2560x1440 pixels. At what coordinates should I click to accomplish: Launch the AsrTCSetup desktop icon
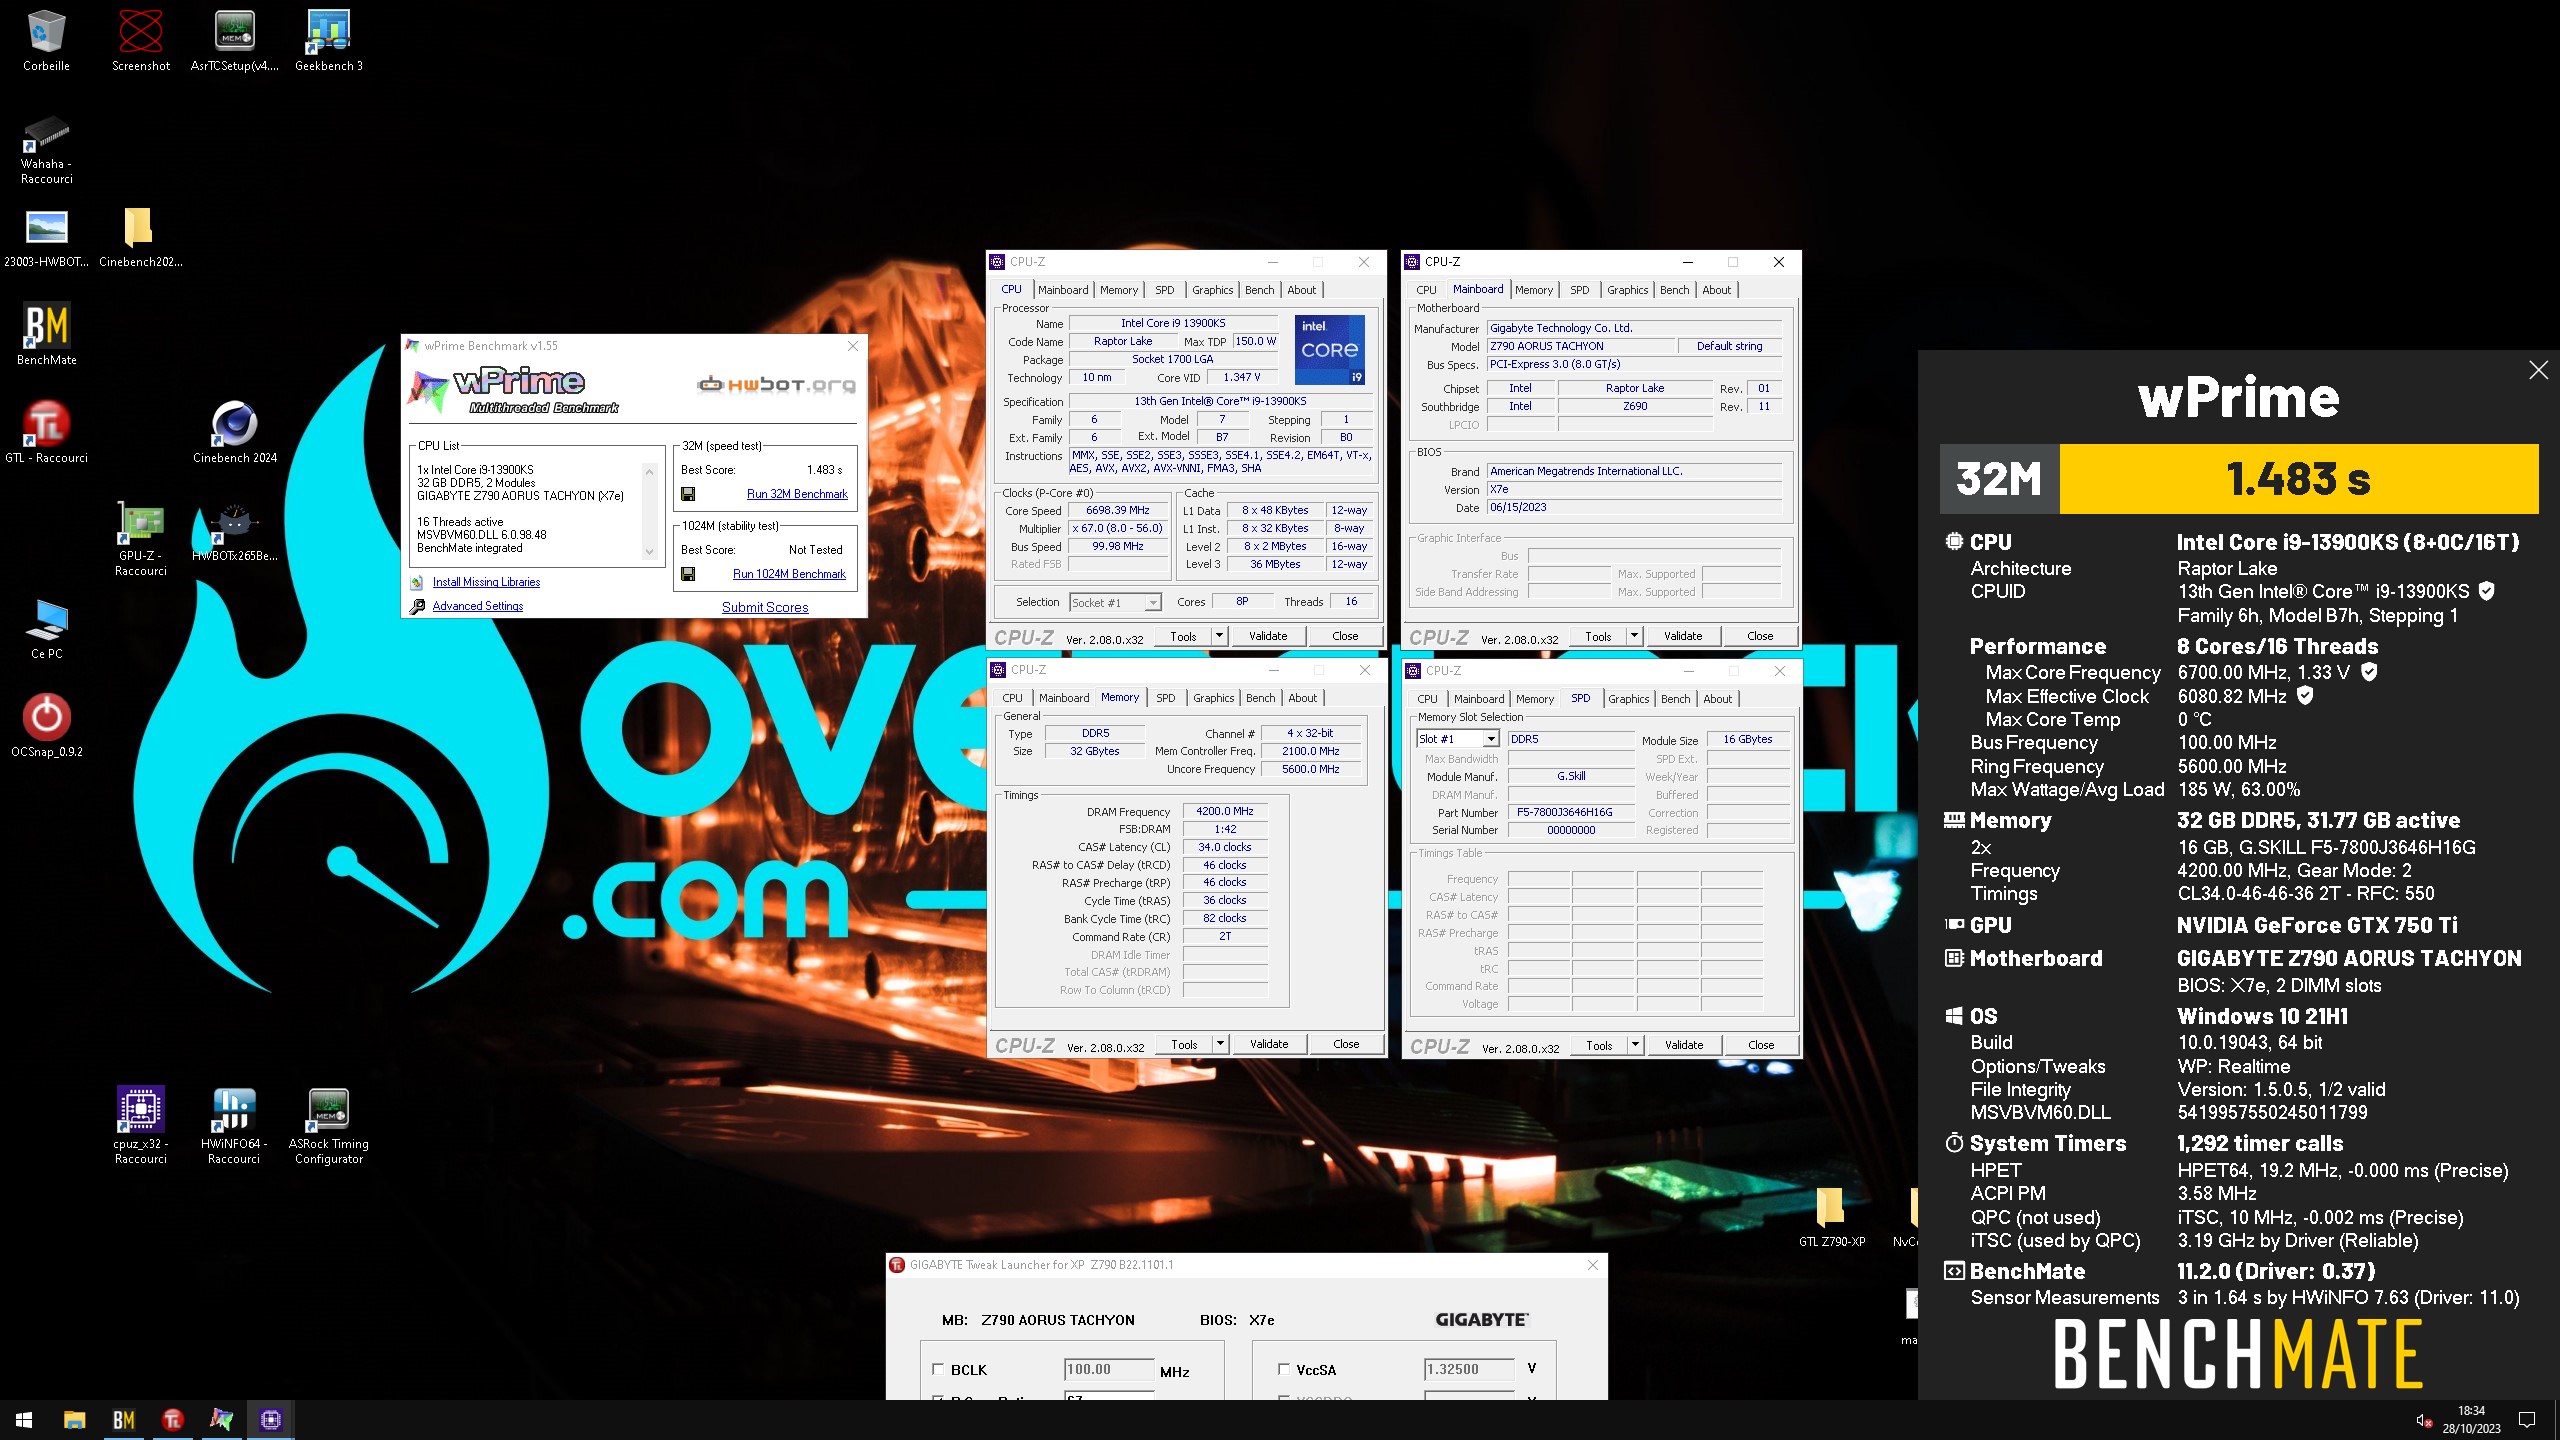[x=235, y=40]
